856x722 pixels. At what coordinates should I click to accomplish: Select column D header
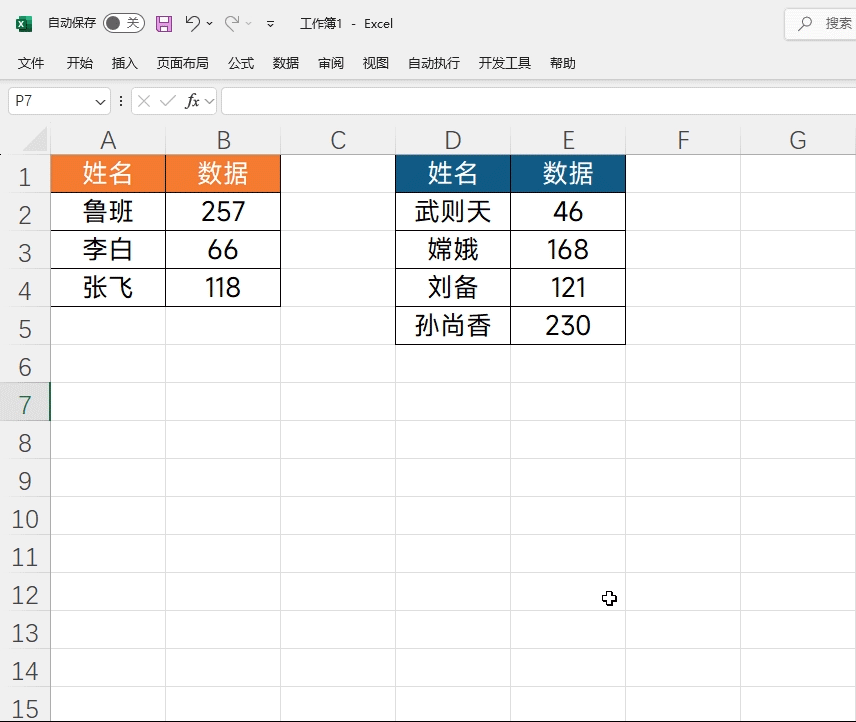pos(453,140)
